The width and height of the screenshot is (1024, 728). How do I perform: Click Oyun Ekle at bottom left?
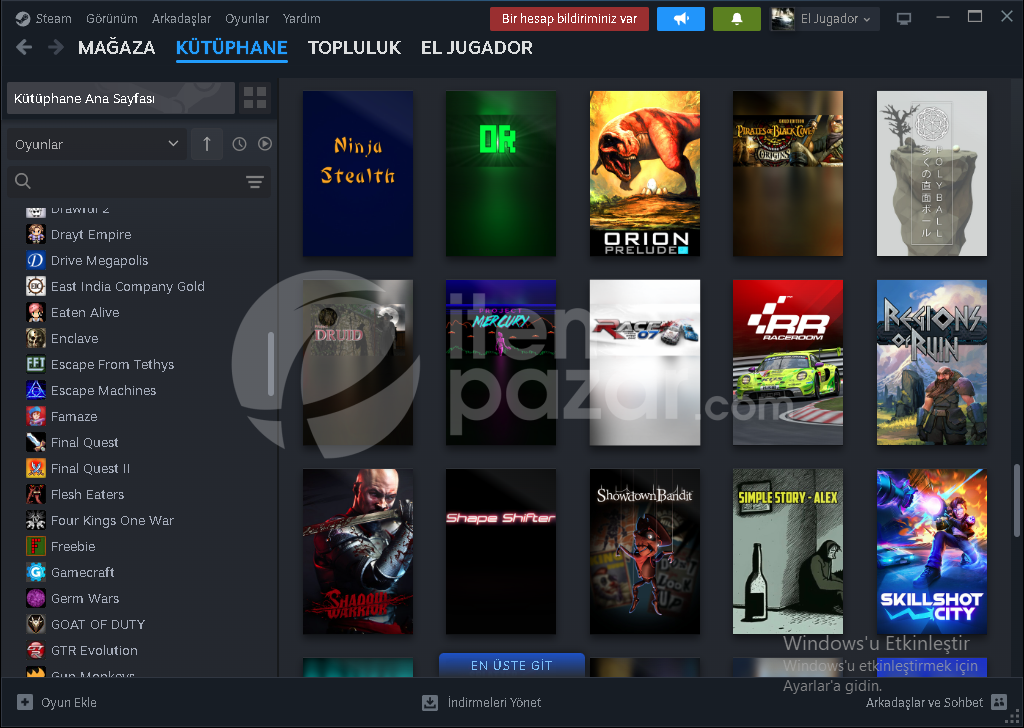click(57, 703)
